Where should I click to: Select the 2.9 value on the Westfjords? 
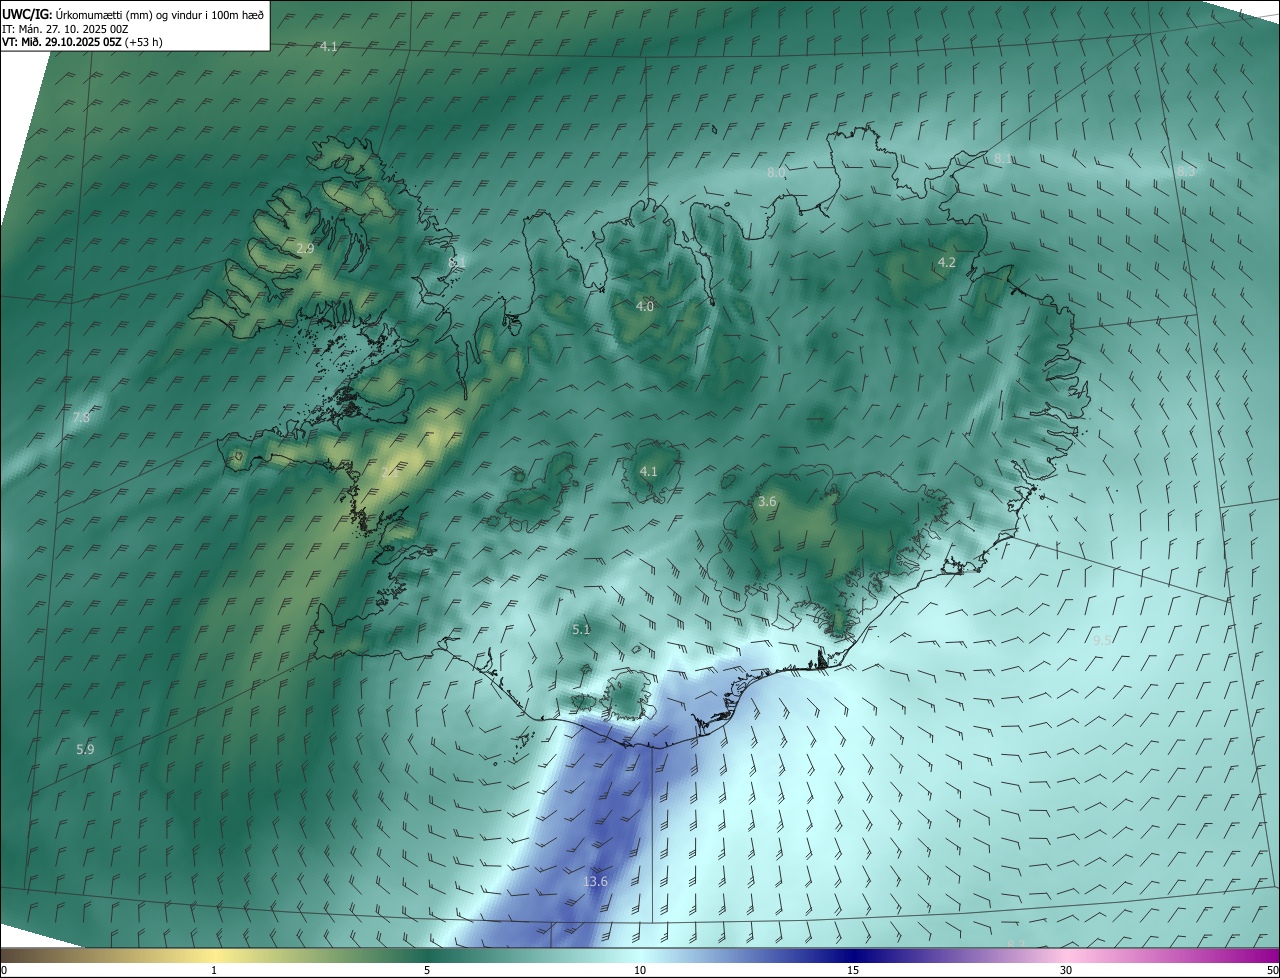(x=305, y=248)
